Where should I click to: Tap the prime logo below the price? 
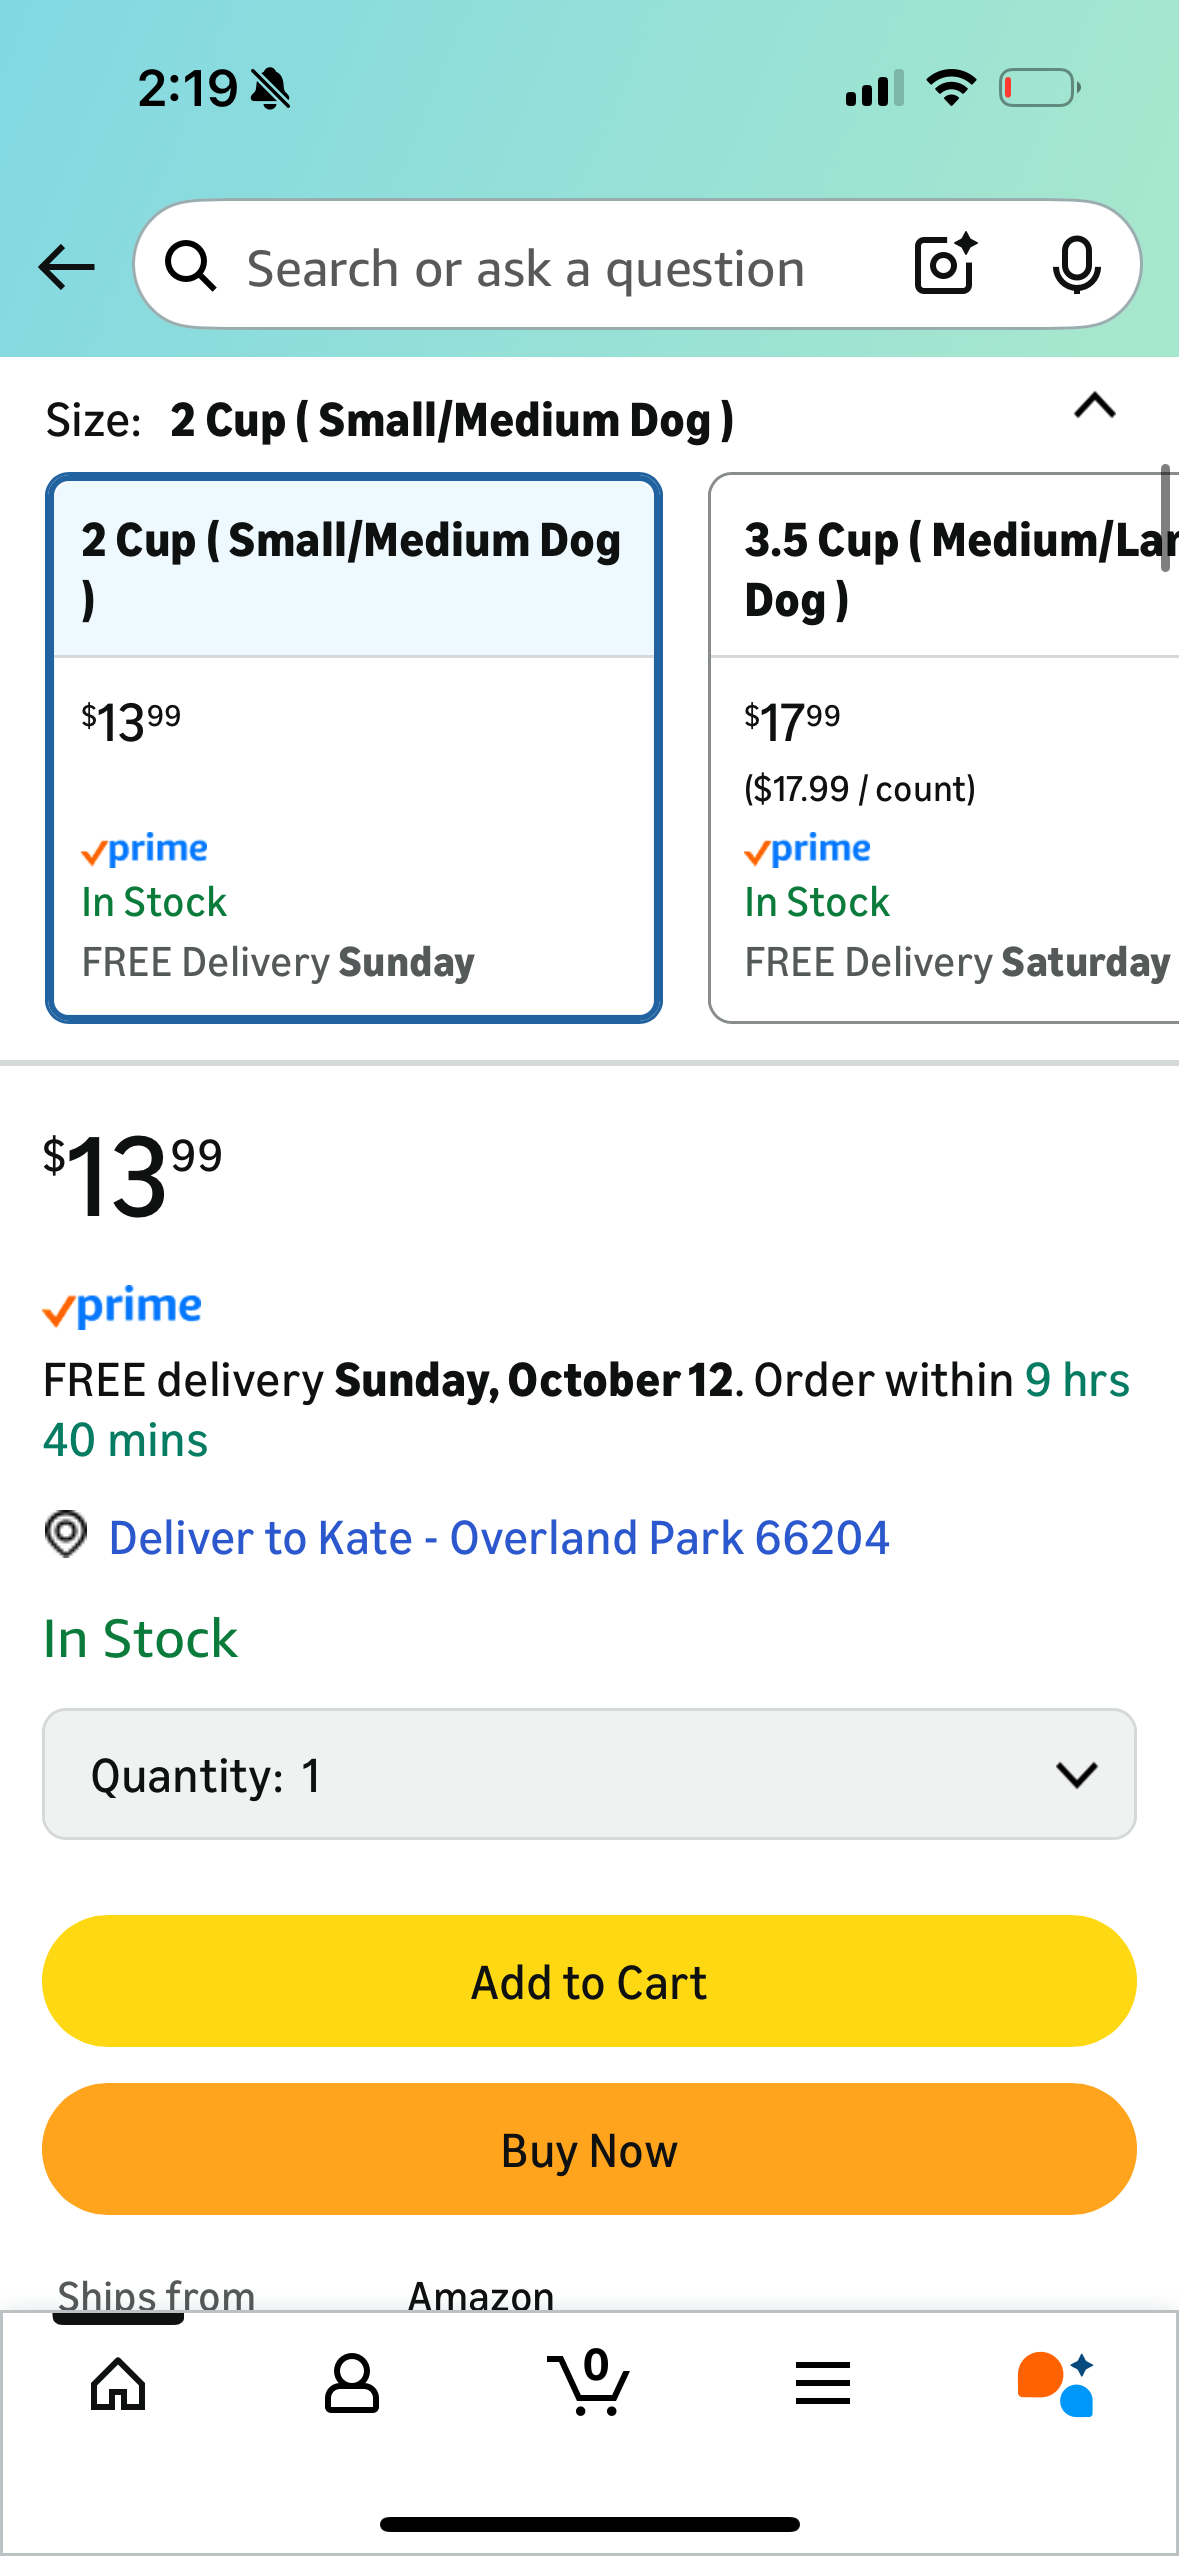(122, 1306)
